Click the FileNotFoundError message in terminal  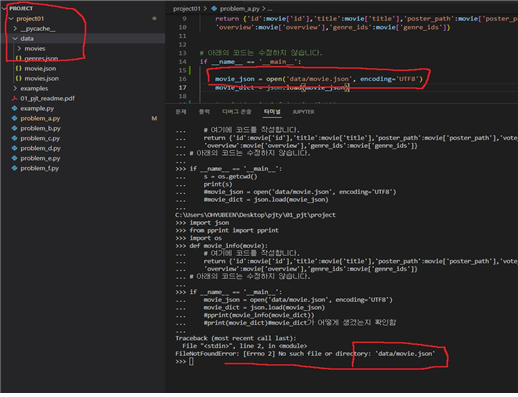coord(305,353)
